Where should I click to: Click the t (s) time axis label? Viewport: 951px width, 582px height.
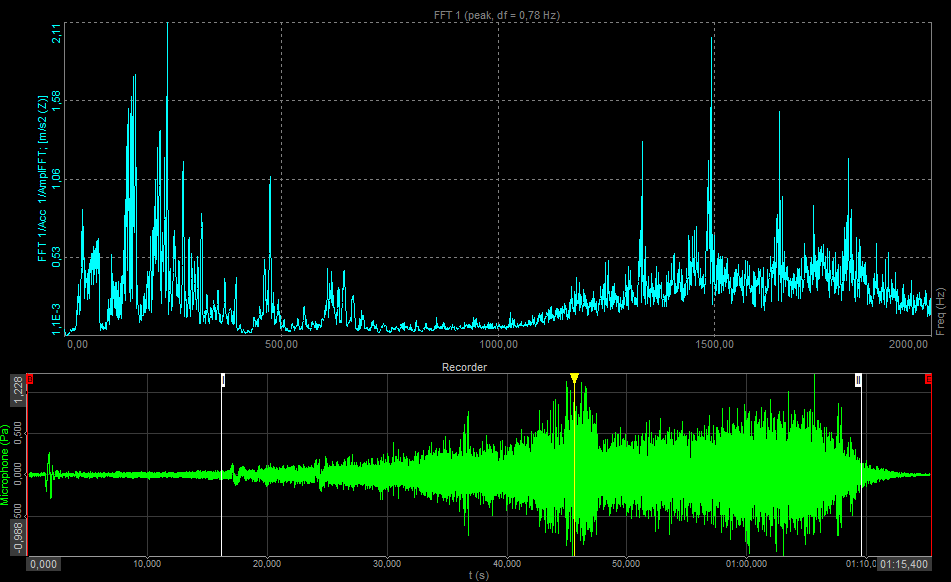(x=479, y=575)
